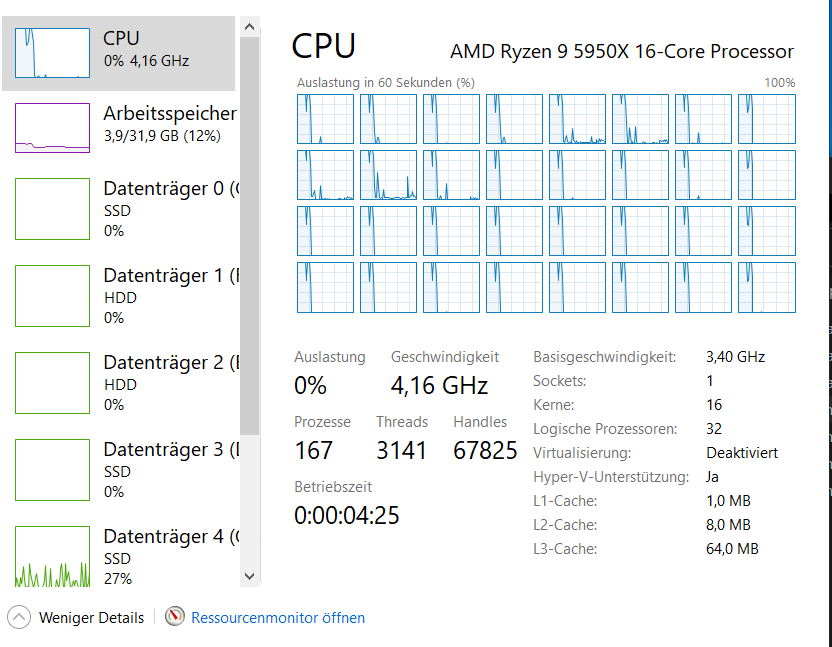Switch to Datenträger 0 SSD view
832x647 pixels.
click(118, 209)
